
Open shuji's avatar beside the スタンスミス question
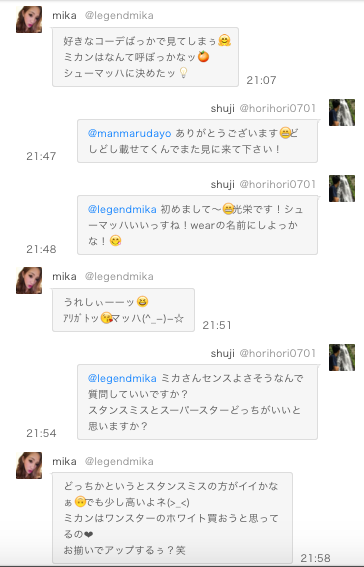342,358
